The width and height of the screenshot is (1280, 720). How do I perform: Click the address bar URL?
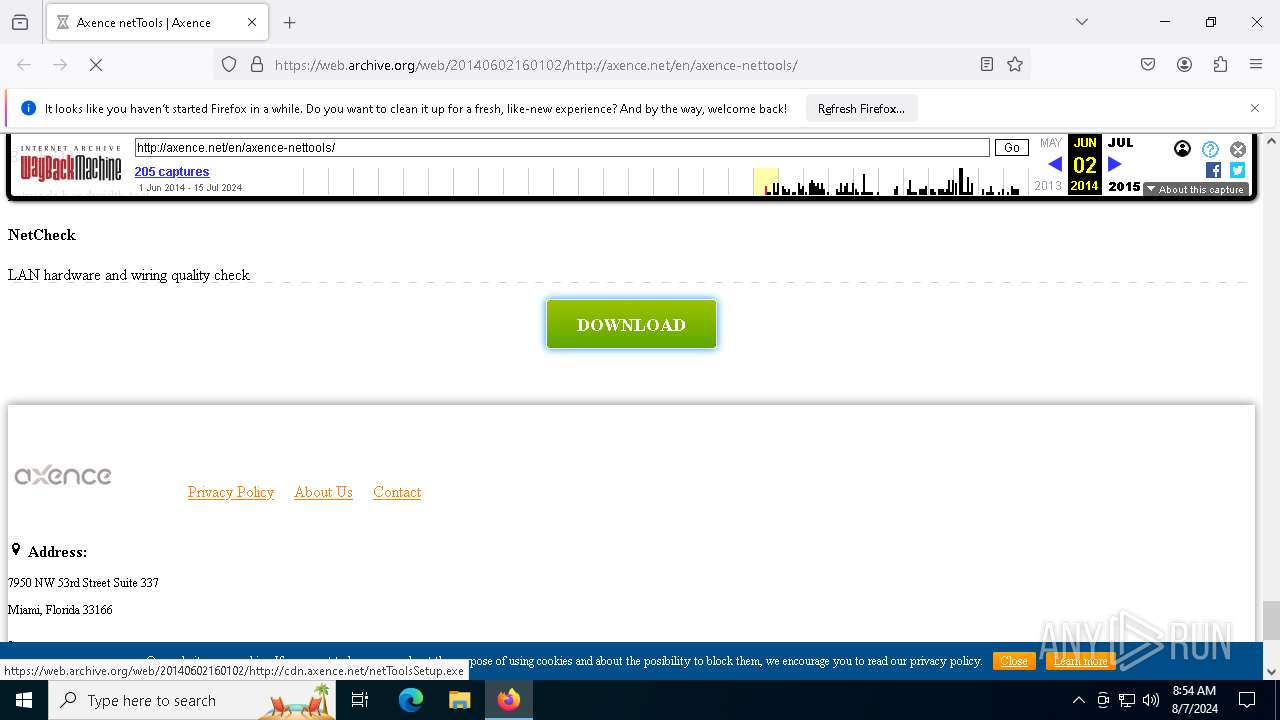pyautogui.click(x=536, y=65)
